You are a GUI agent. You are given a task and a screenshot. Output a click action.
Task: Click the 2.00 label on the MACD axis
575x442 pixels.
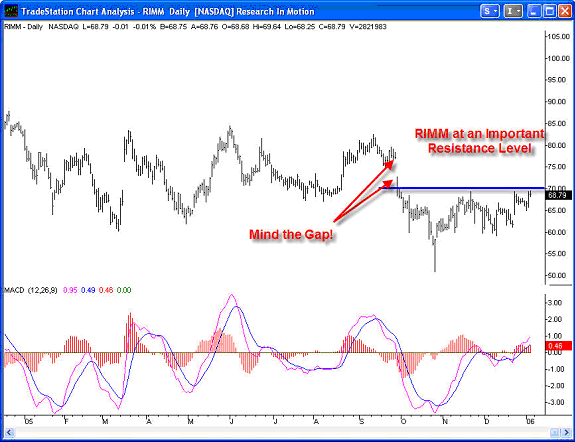(x=555, y=319)
